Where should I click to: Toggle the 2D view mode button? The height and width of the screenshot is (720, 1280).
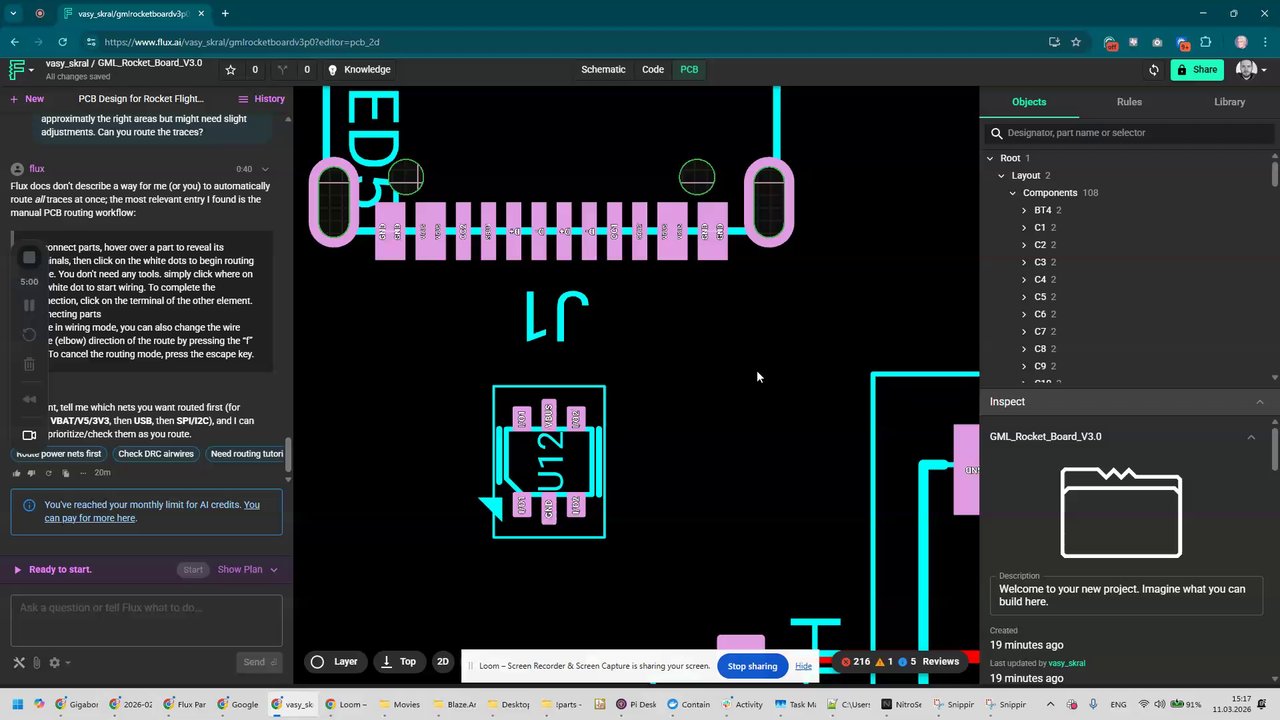(x=443, y=662)
